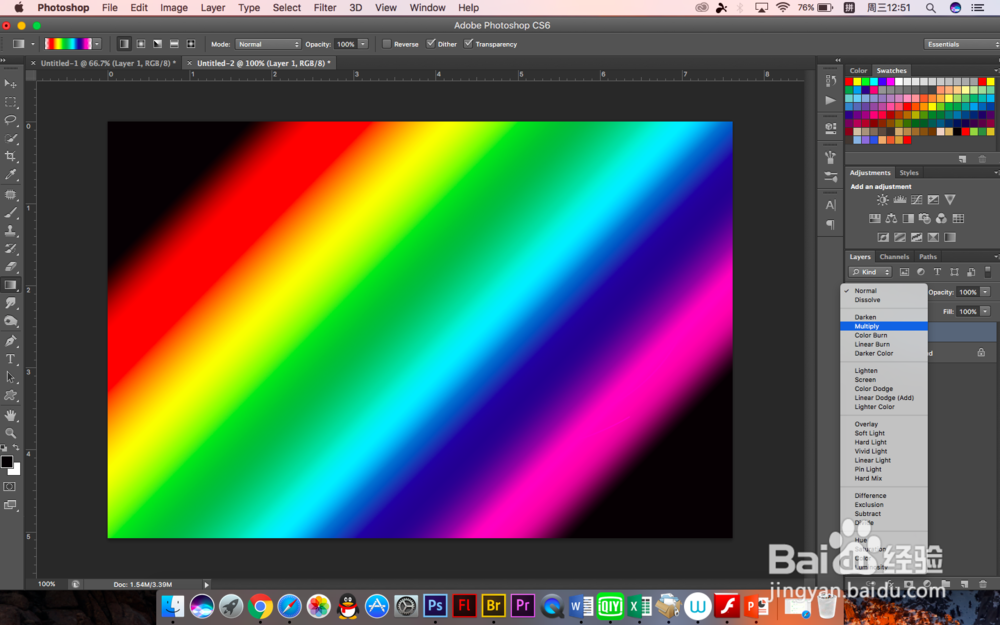Viewport: 1000px width, 625px height.
Task: Open the layer Kind filter dropdown
Action: point(870,272)
